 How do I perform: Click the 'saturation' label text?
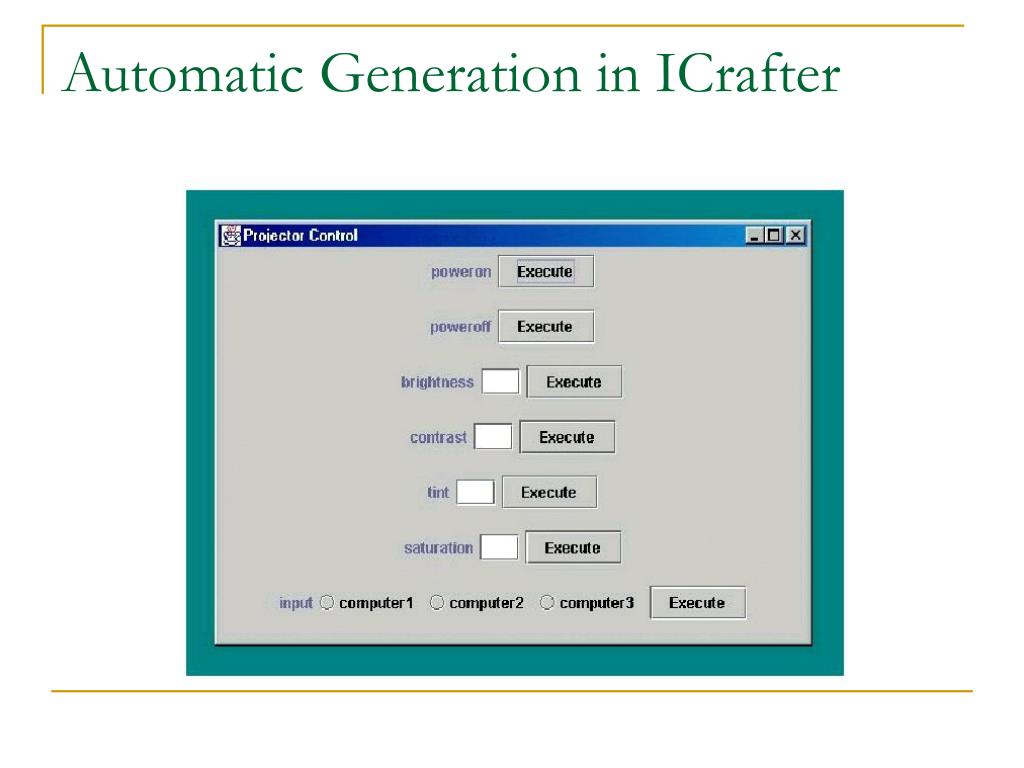pyautogui.click(x=438, y=547)
